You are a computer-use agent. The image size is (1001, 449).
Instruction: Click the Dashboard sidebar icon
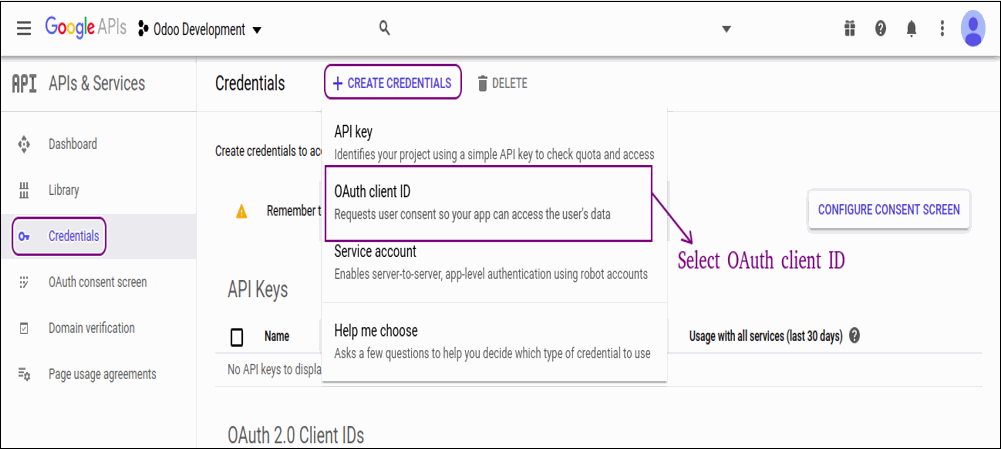pyautogui.click(x=24, y=144)
